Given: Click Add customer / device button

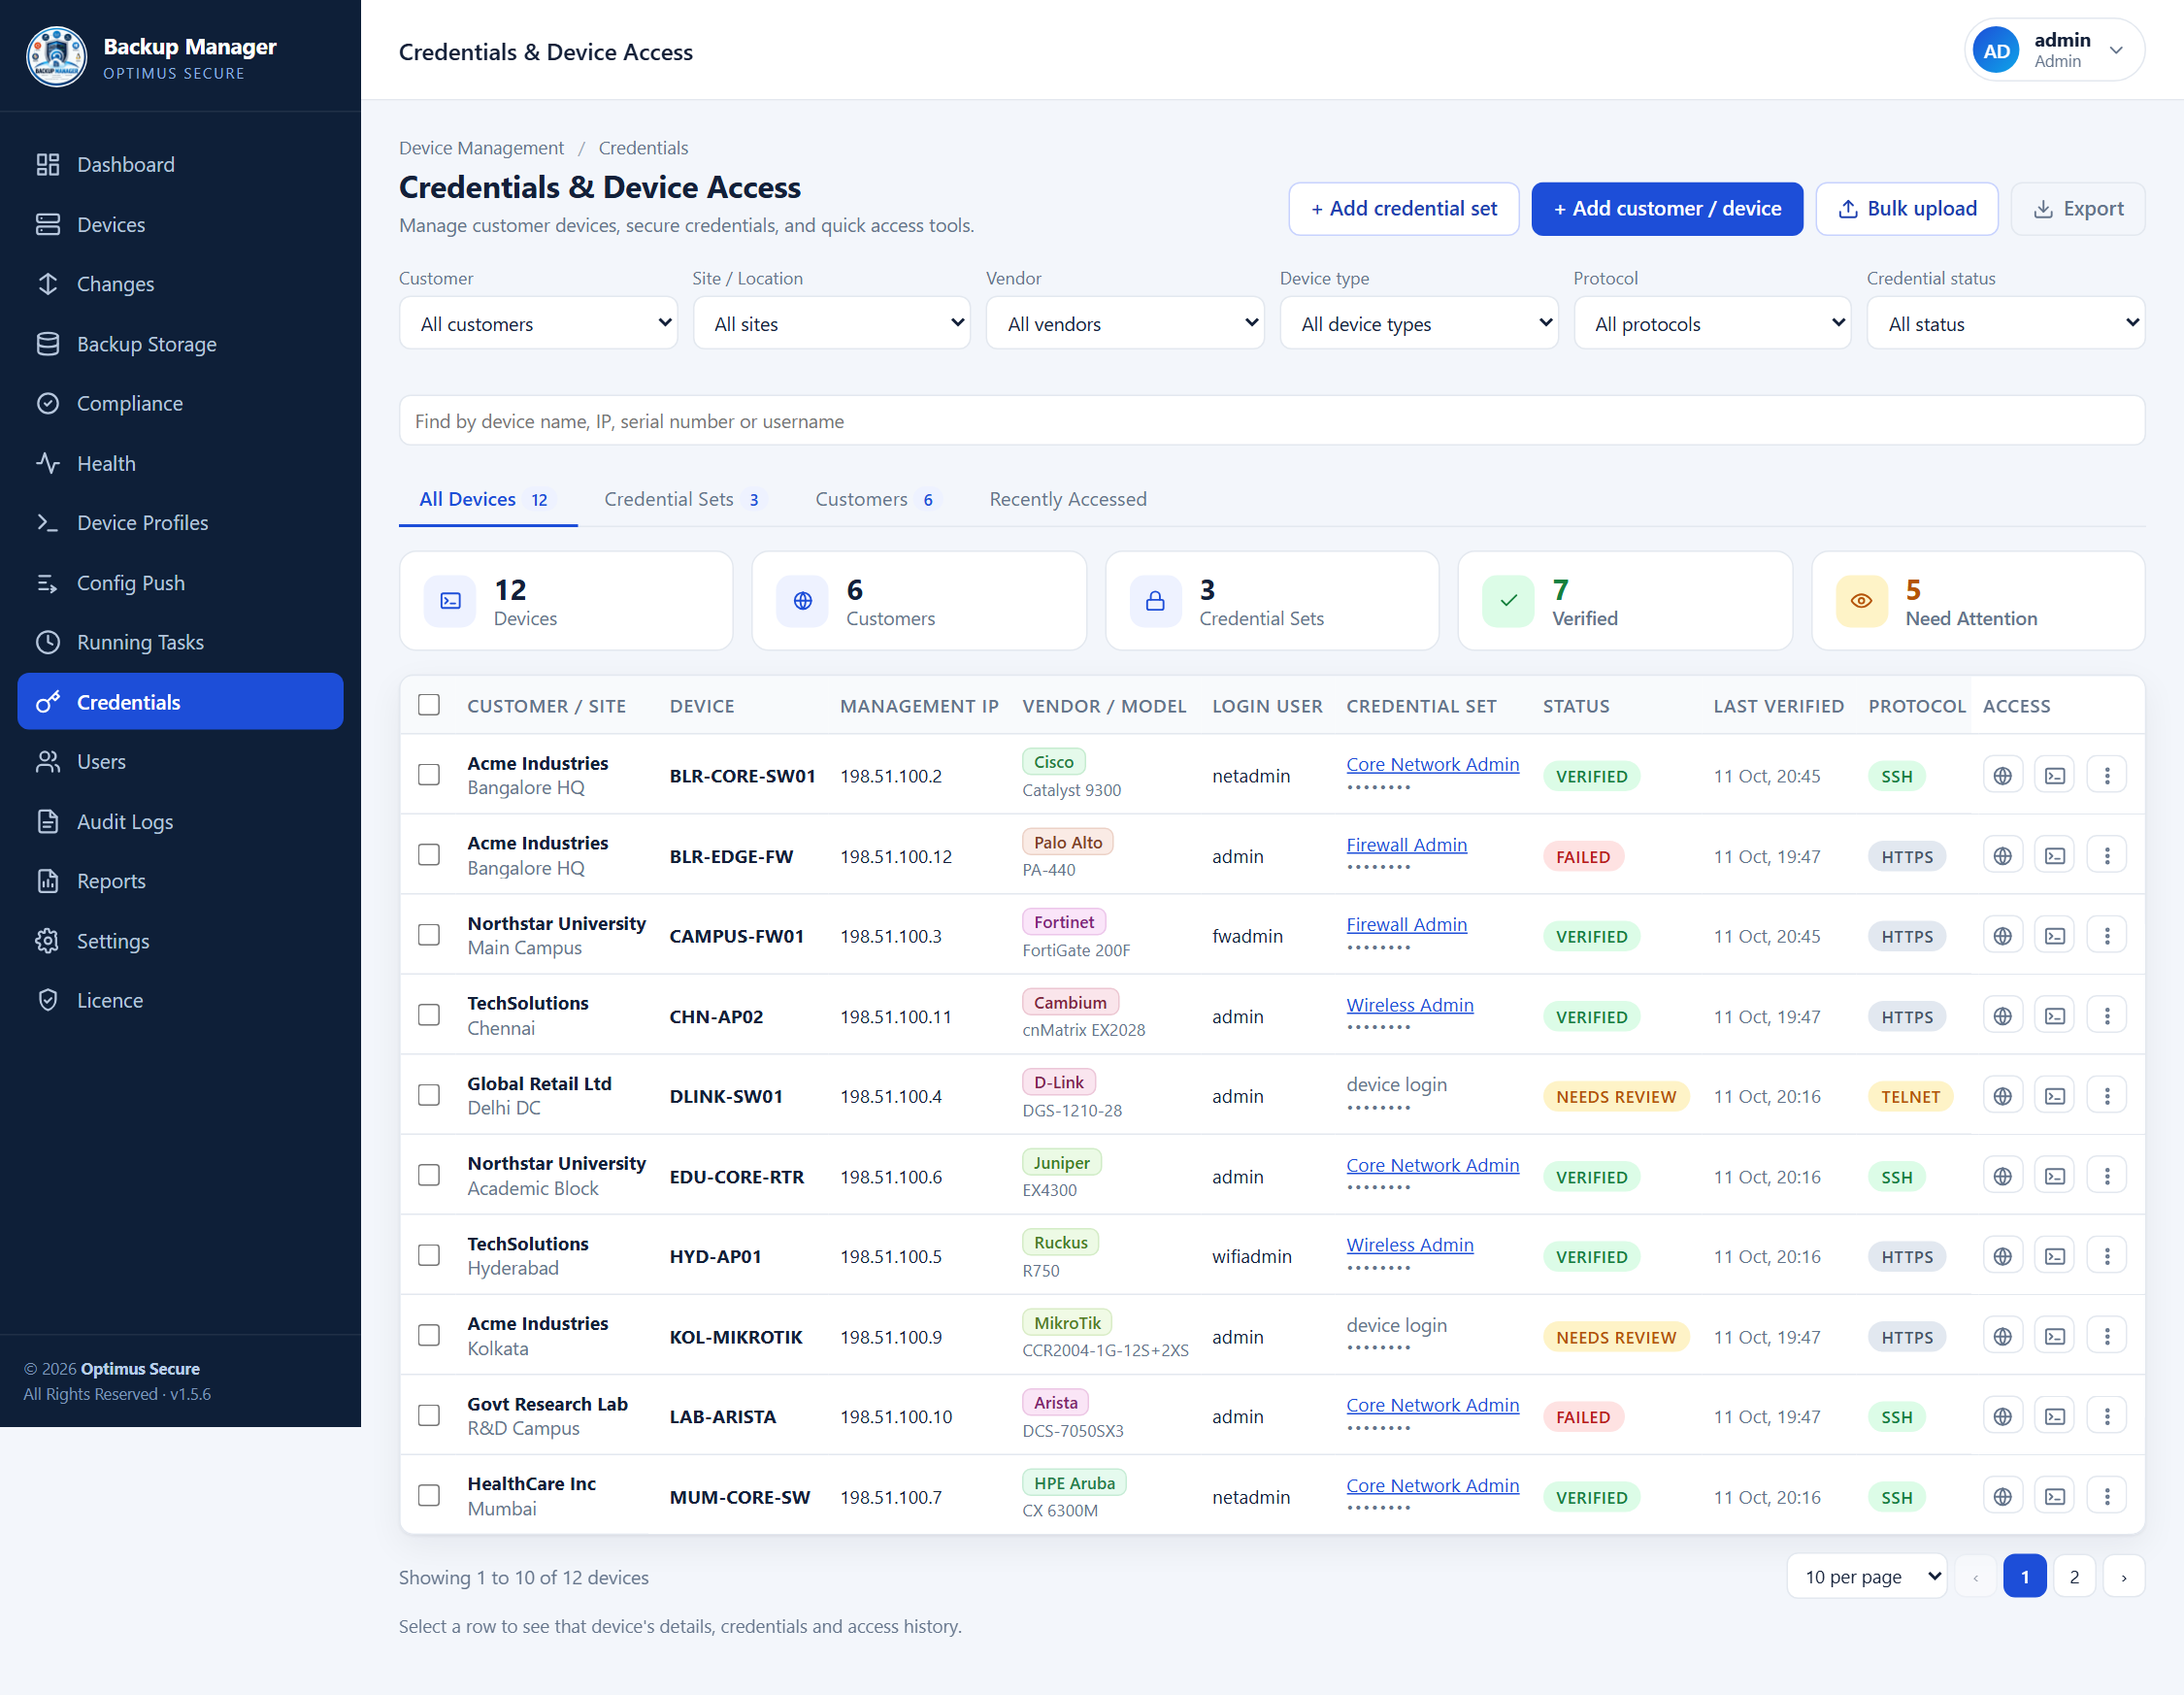Looking at the screenshot, I should click(x=1667, y=209).
